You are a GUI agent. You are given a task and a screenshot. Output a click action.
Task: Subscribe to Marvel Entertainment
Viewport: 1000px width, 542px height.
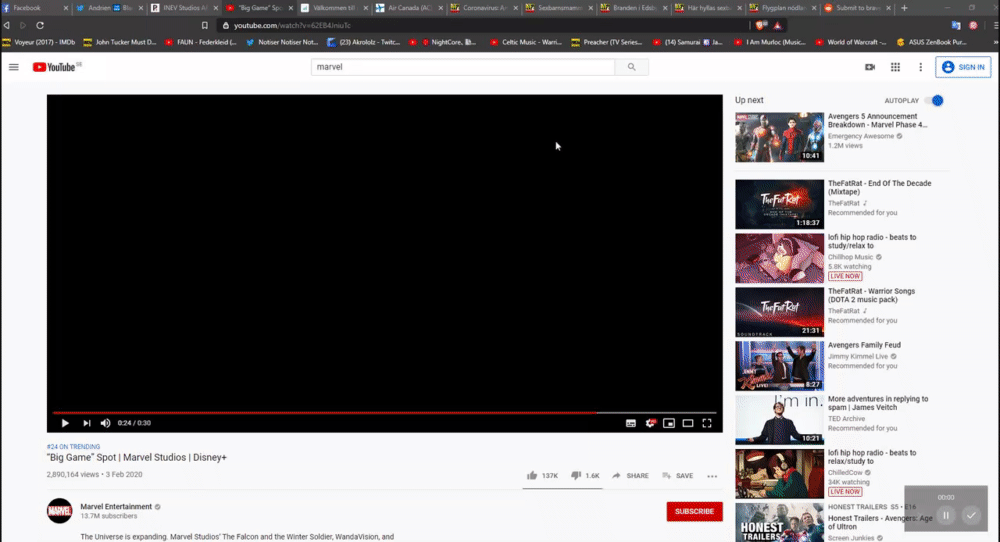tap(695, 511)
